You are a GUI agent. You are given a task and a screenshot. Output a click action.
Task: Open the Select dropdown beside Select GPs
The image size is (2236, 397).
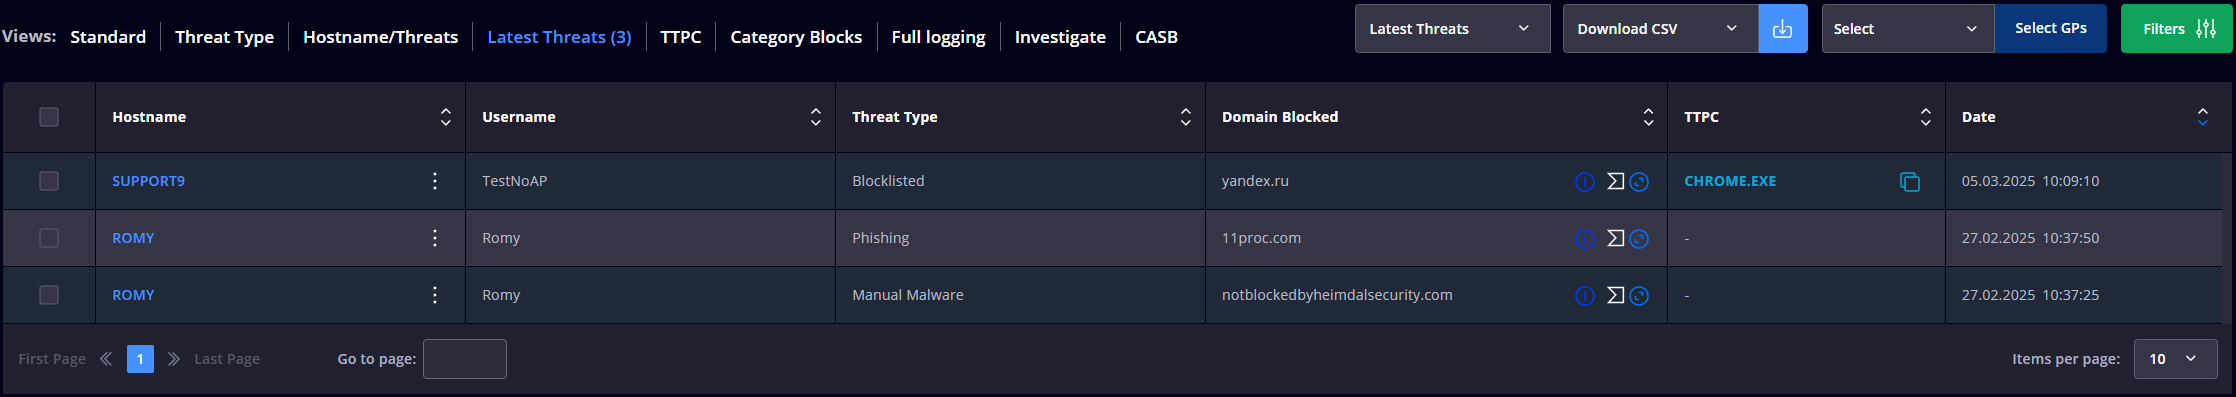(x=1907, y=29)
